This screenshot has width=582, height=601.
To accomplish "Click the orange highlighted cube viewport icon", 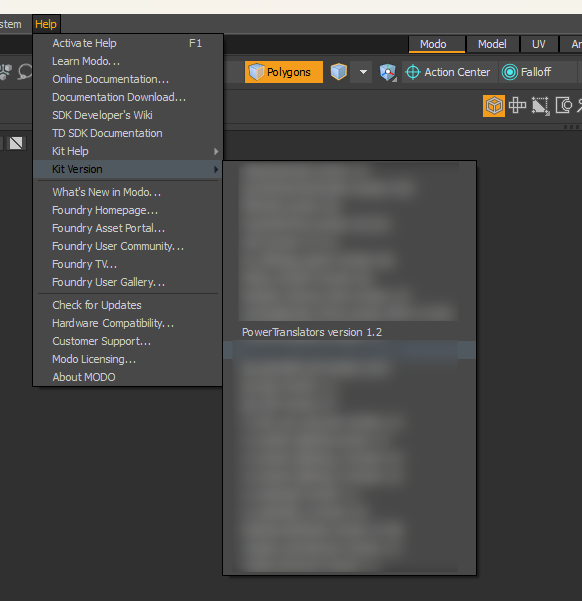I will click(x=494, y=106).
